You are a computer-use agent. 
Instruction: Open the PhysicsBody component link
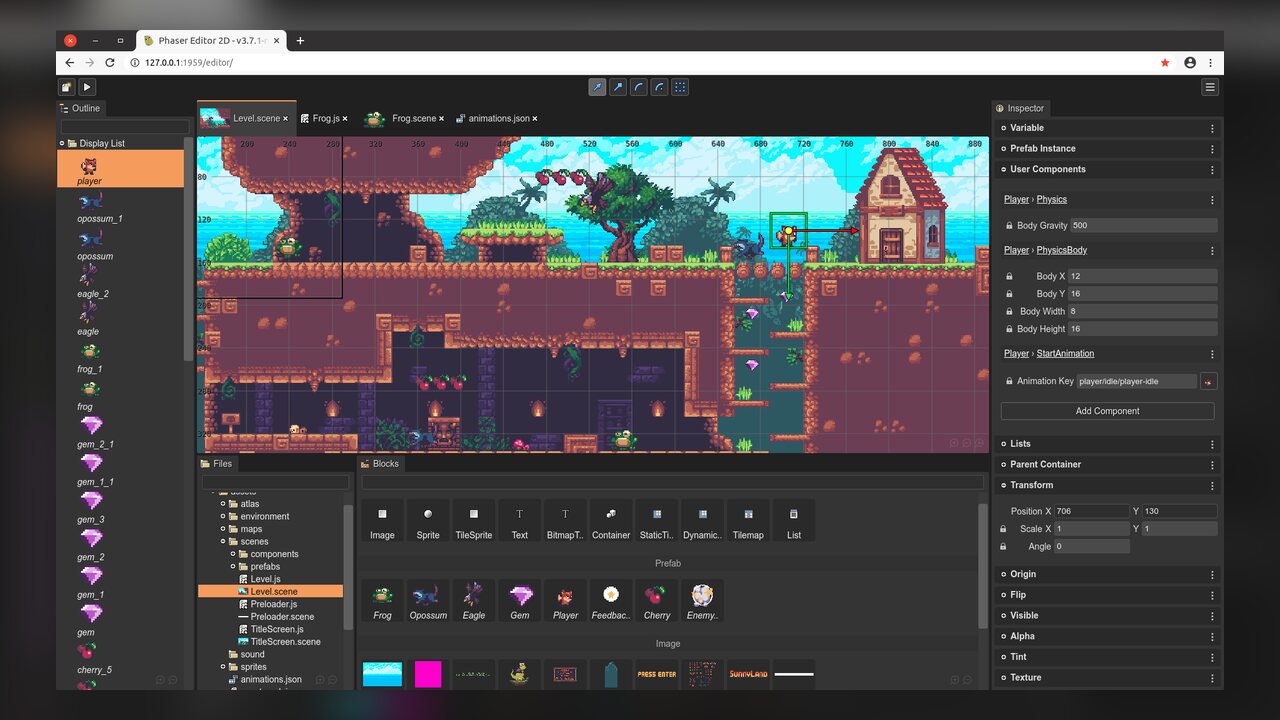1062,250
